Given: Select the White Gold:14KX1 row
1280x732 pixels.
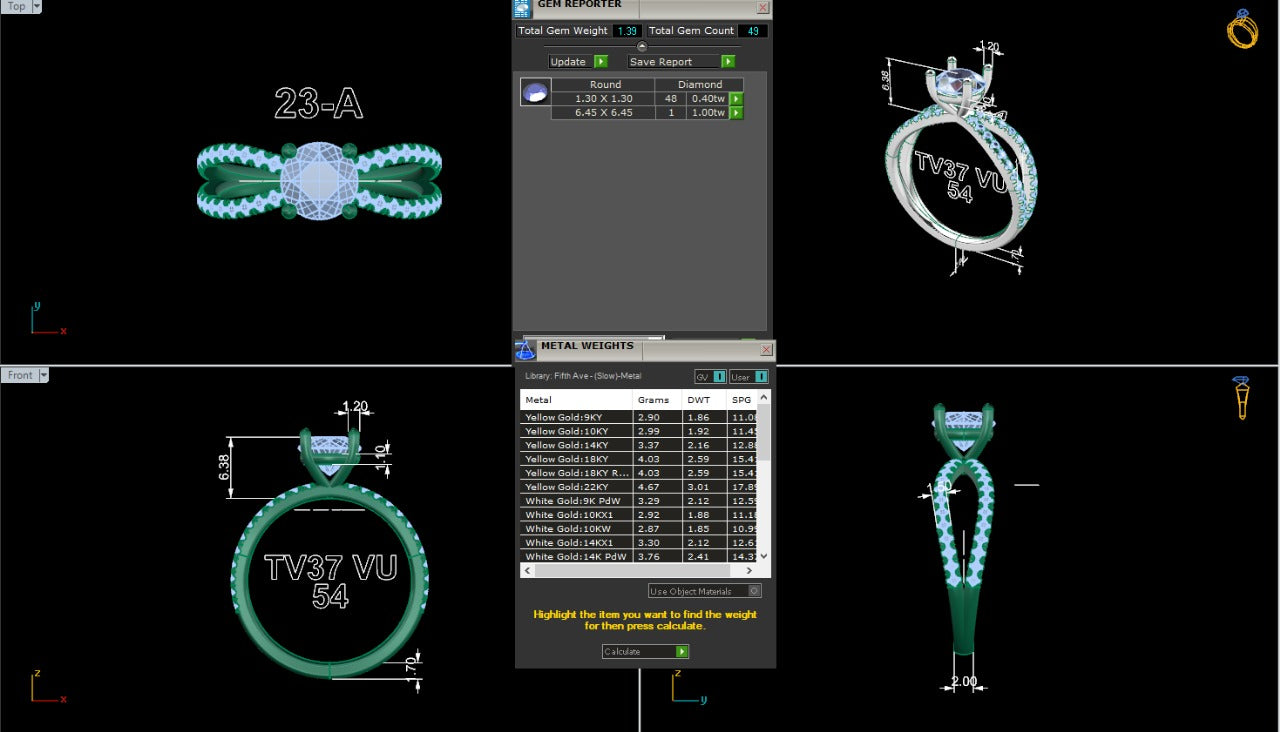Looking at the screenshot, I should pos(639,543).
